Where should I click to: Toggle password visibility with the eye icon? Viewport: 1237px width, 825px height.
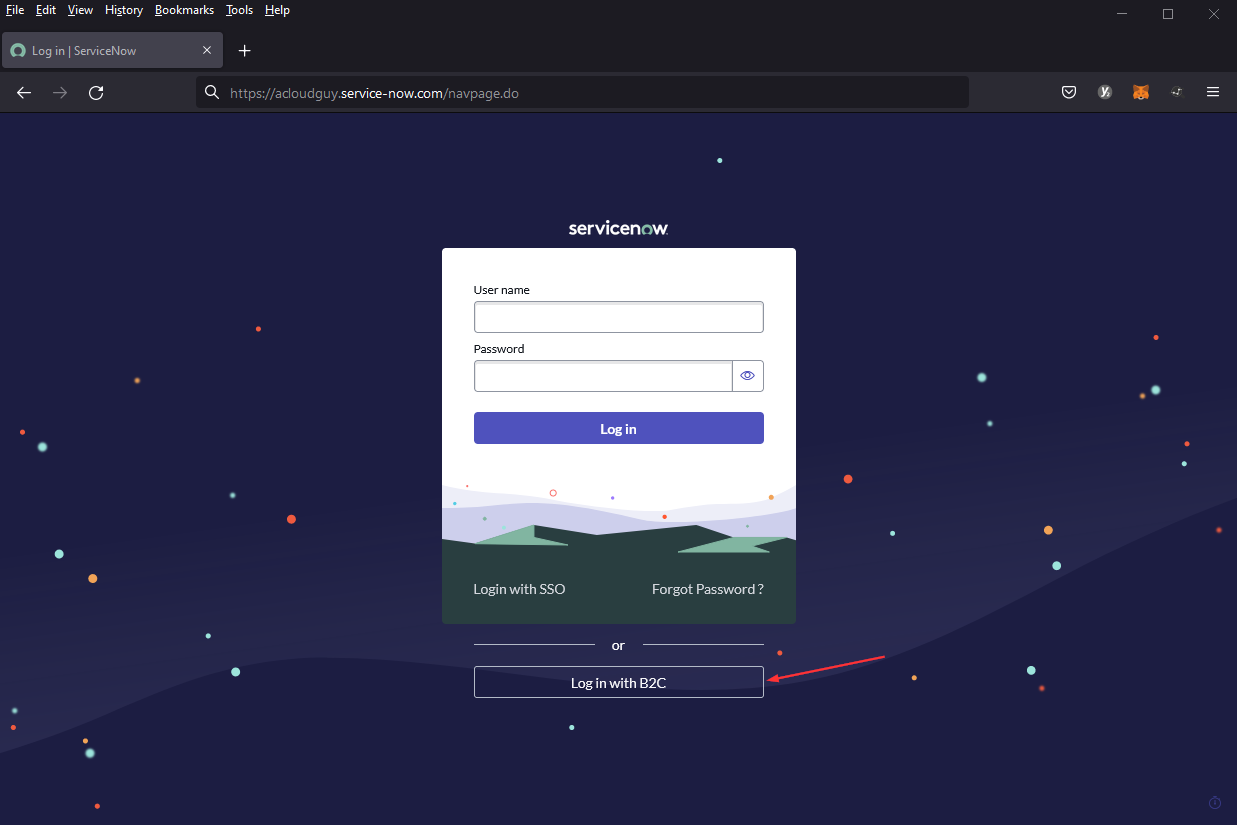tap(747, 375)
